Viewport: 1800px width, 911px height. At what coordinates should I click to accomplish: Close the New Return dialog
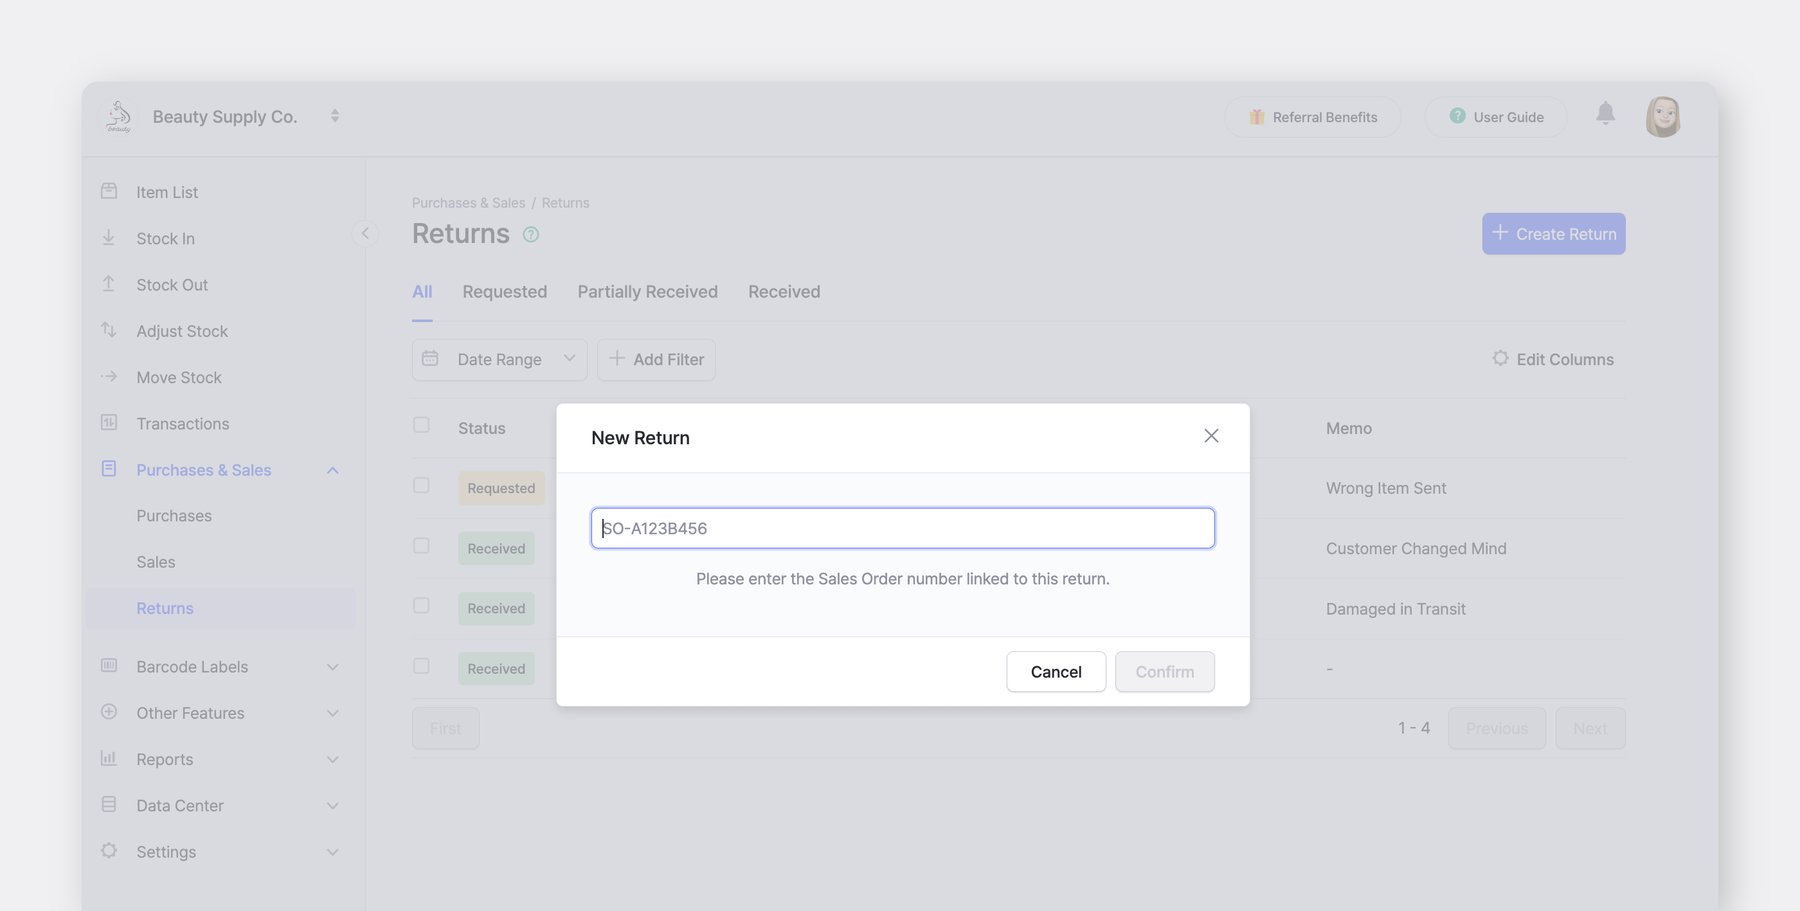click(x=1211, y=436)
